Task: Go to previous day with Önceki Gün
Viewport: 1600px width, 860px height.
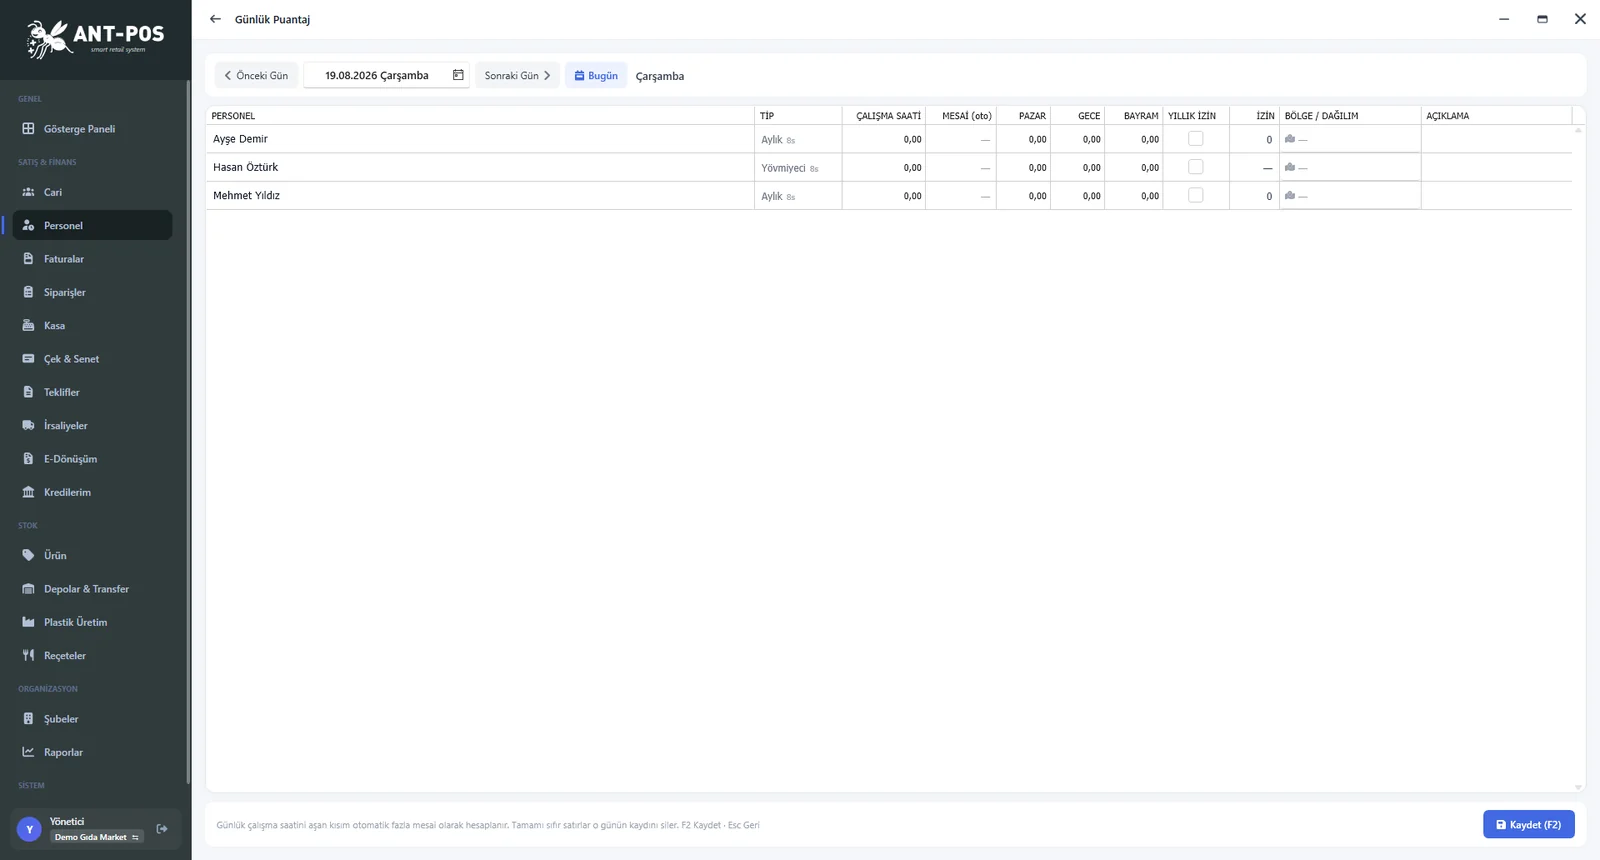Action: pos(256,75)
